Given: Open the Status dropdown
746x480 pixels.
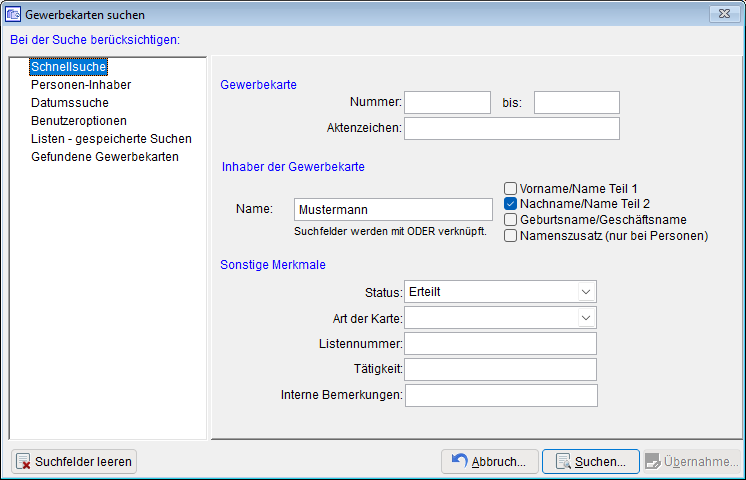Looking at the screenshot, I should pos(585,292).
